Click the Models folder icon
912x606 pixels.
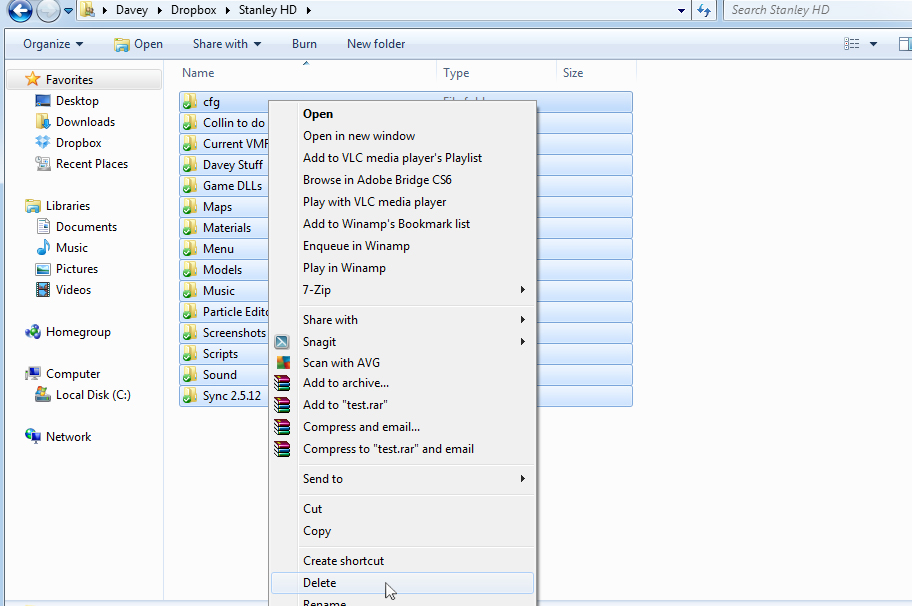point(190,269)
